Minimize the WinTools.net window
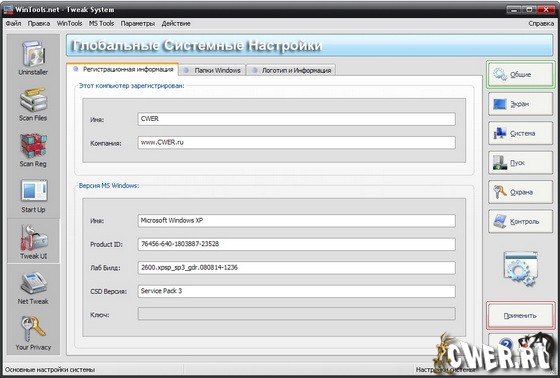Image resolution: width=560 pixels, height=378 pixels. point(514,10)
